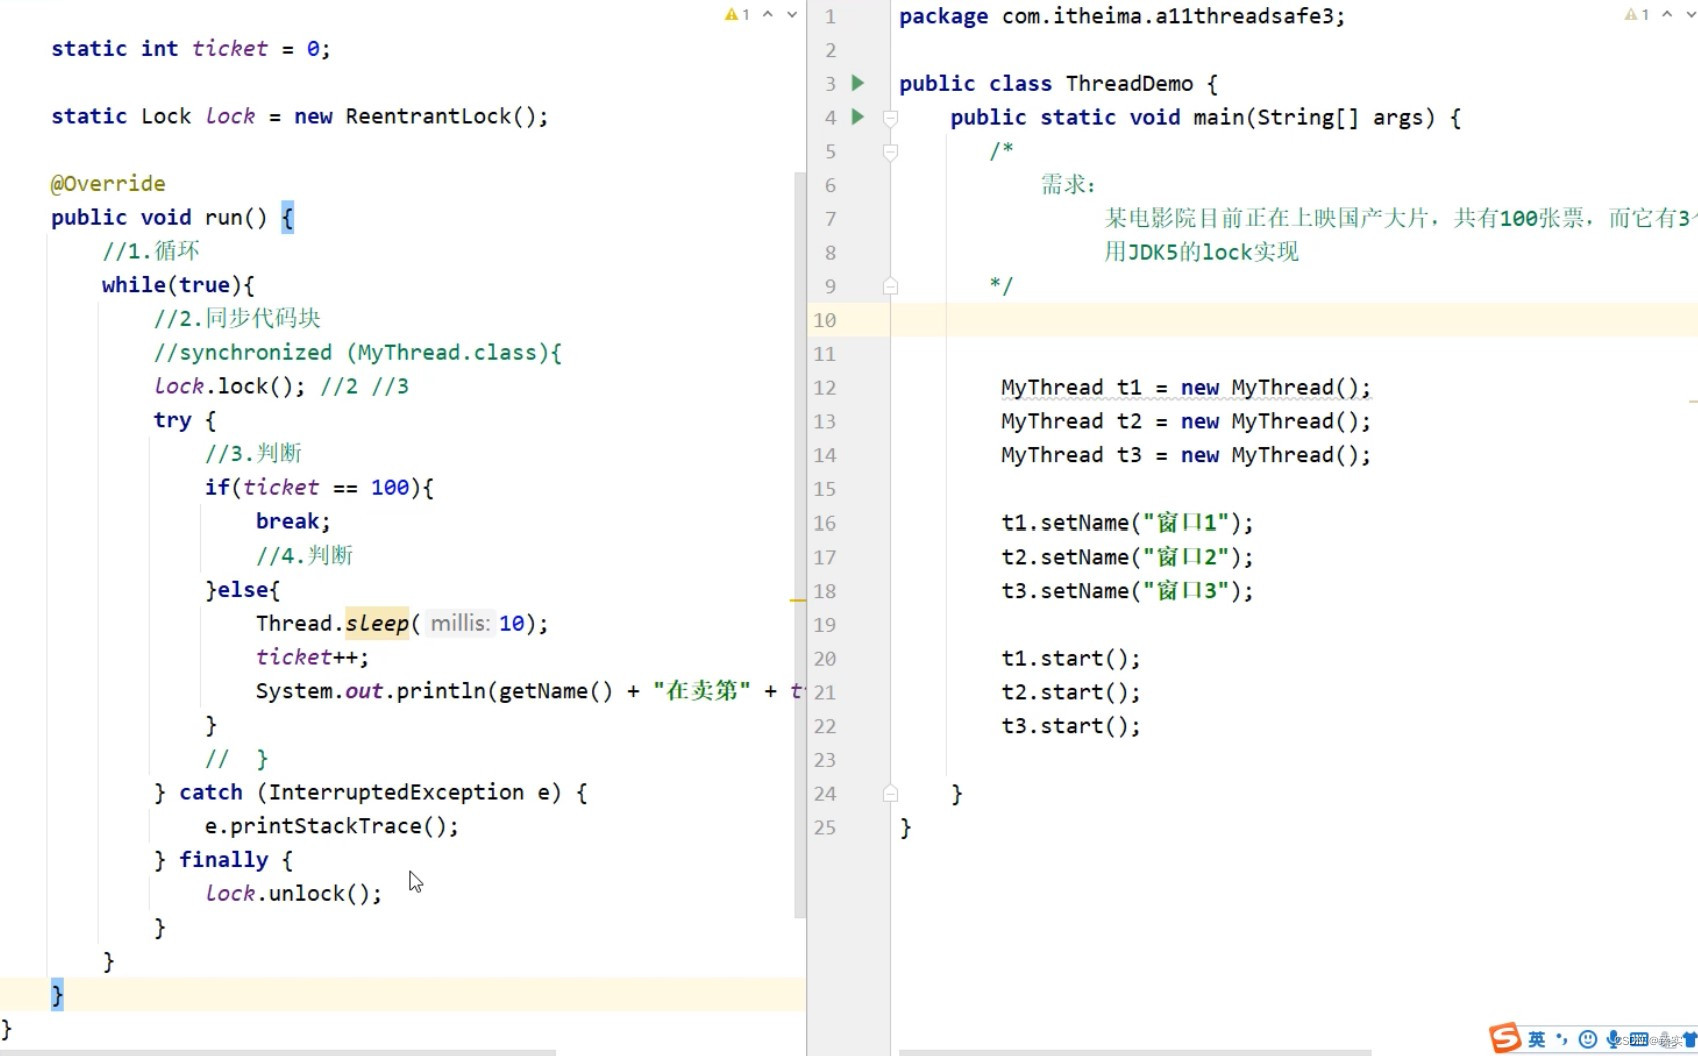Screen dimensions: 1698x1056
Task: Collapse main method end fold marker line 24
Action: tap(890, 794)
